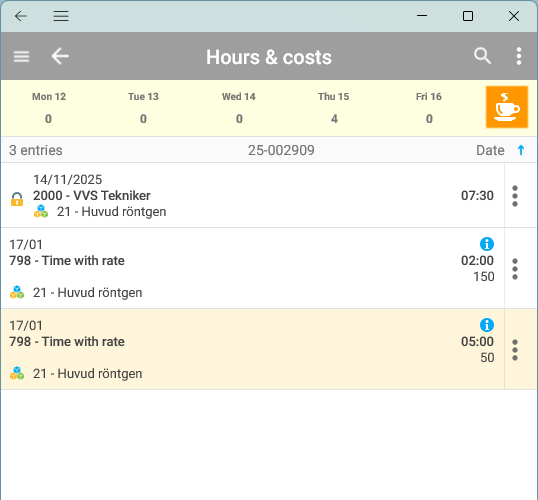Open options menu for the 05:00 entry

(515, 350)
